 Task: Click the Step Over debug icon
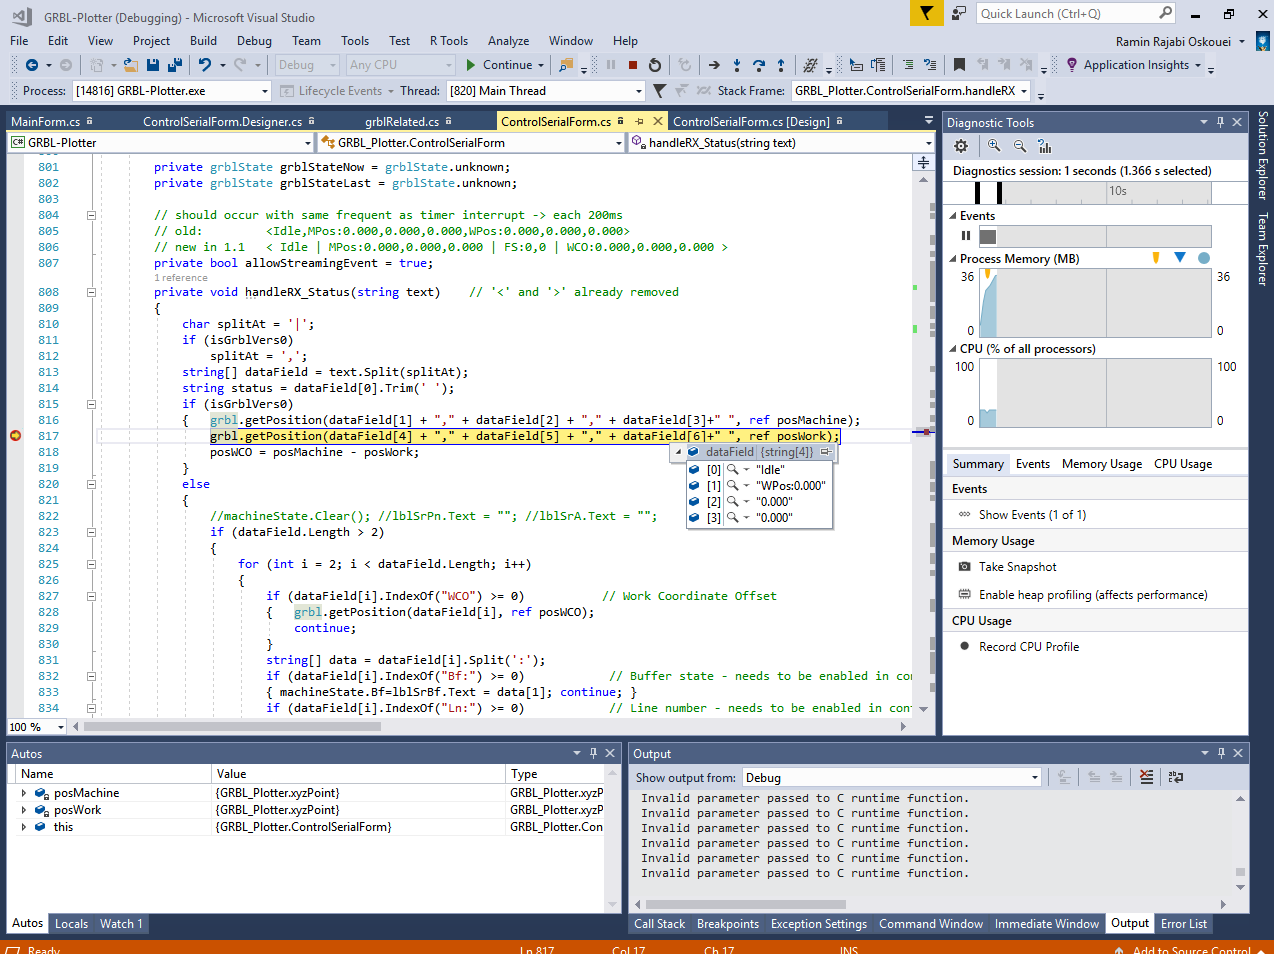pyautogui.click(x=759, y=65)
